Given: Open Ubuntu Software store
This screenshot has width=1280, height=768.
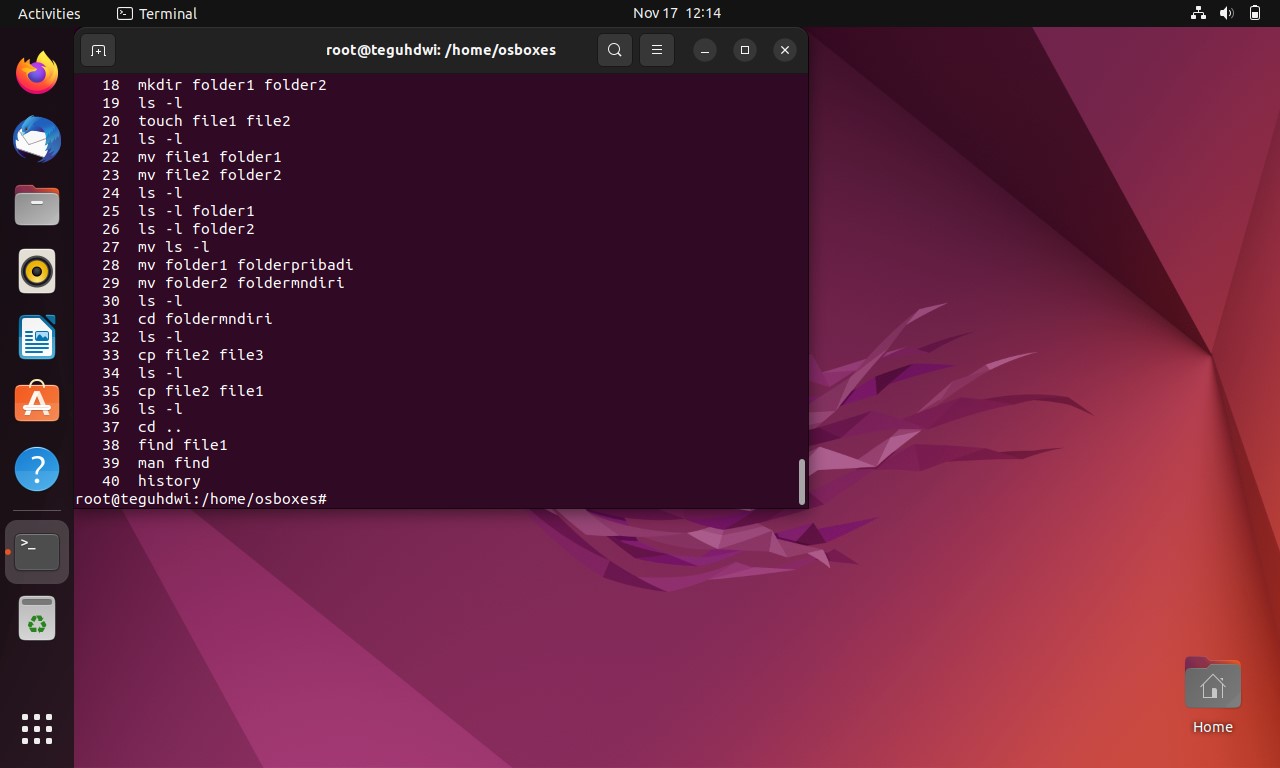Looking at the screenshot, I should pyautogui.click(x=37, y=403).
